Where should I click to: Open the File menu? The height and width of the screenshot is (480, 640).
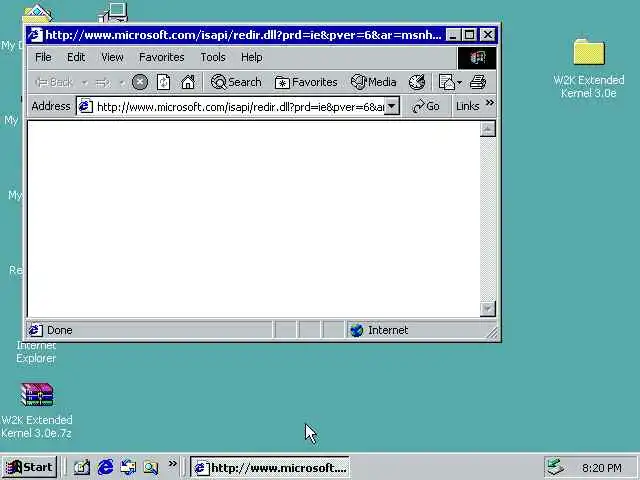43,57
